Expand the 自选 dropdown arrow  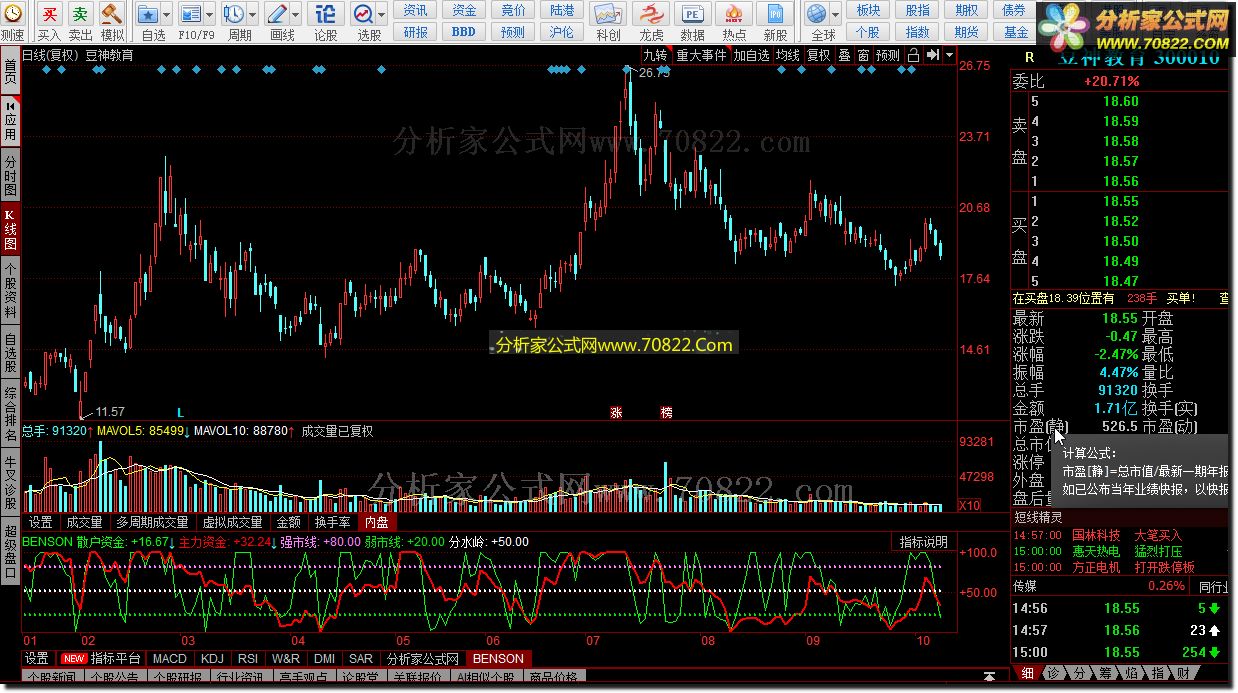click(165, 14)
